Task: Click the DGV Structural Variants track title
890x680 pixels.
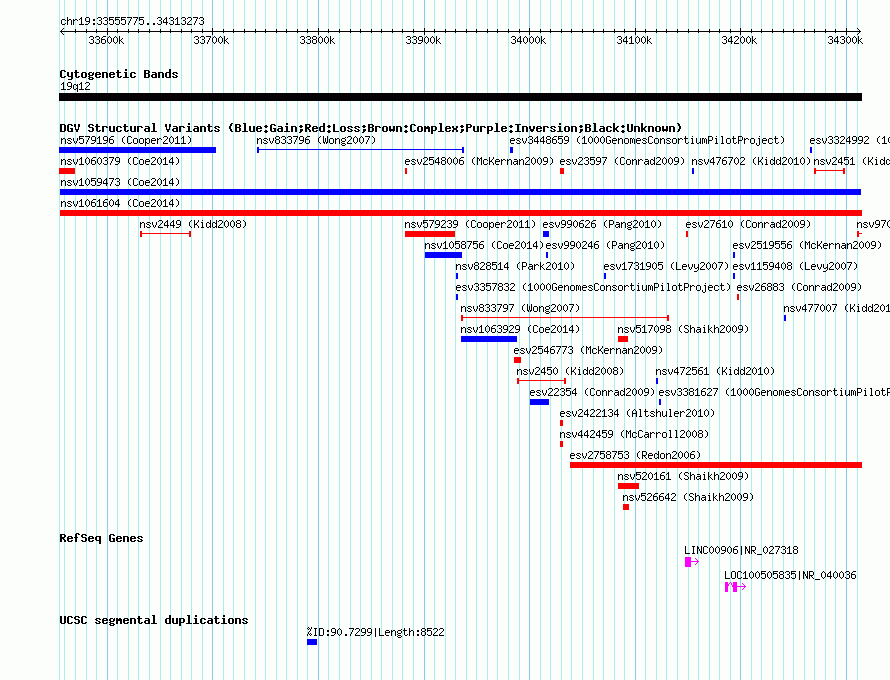Action: (x=371, y=128)
